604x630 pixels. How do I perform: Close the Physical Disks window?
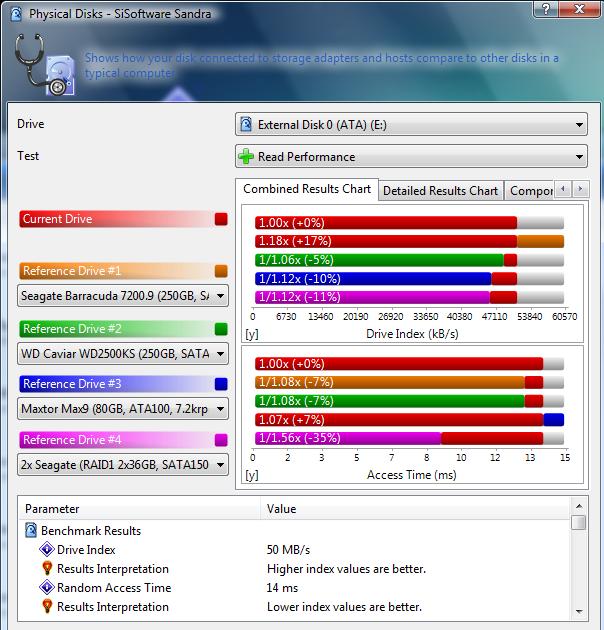coord(579,8)
